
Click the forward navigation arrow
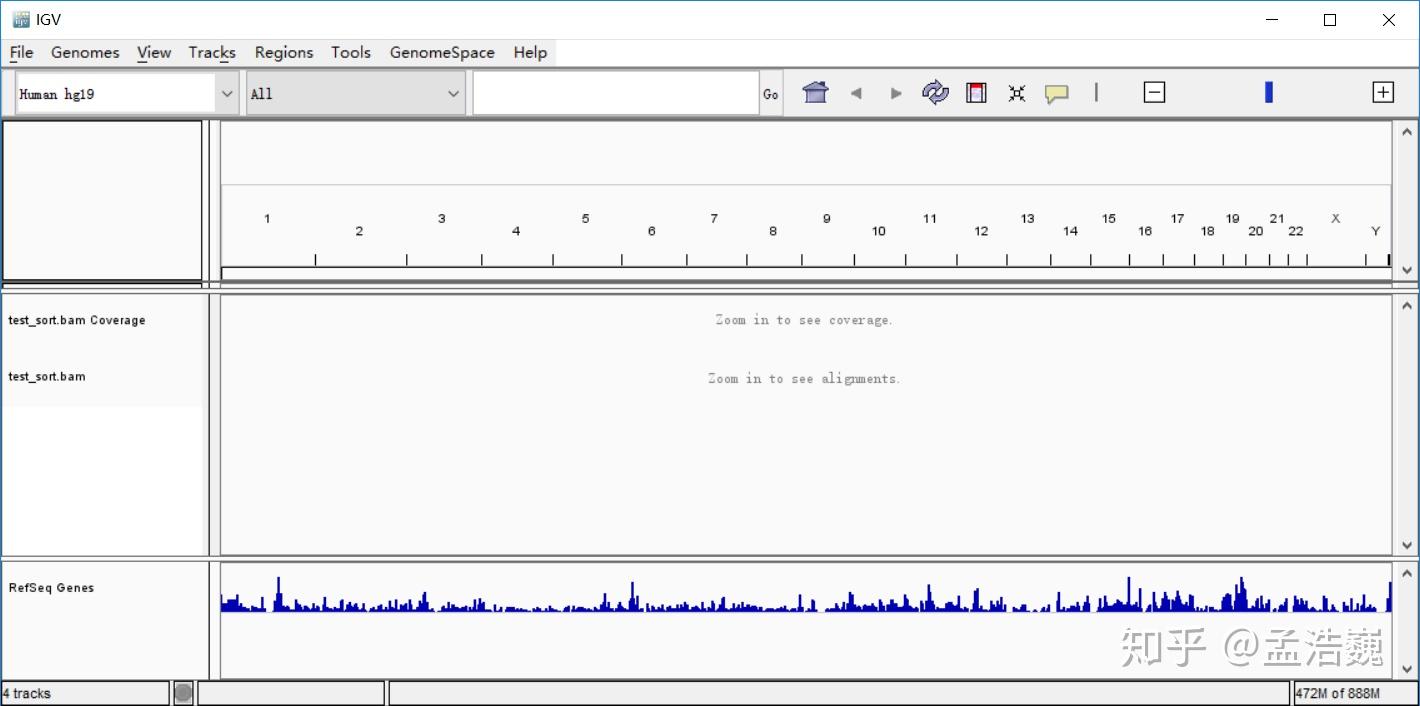pyautogui.click(x=895, y=92)
